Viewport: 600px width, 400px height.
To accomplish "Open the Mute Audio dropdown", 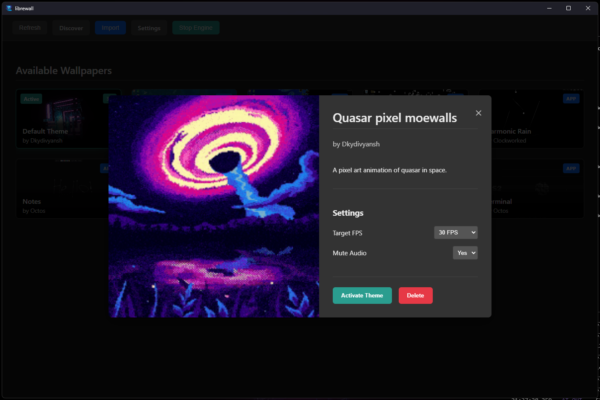I will tap(465, 253).
